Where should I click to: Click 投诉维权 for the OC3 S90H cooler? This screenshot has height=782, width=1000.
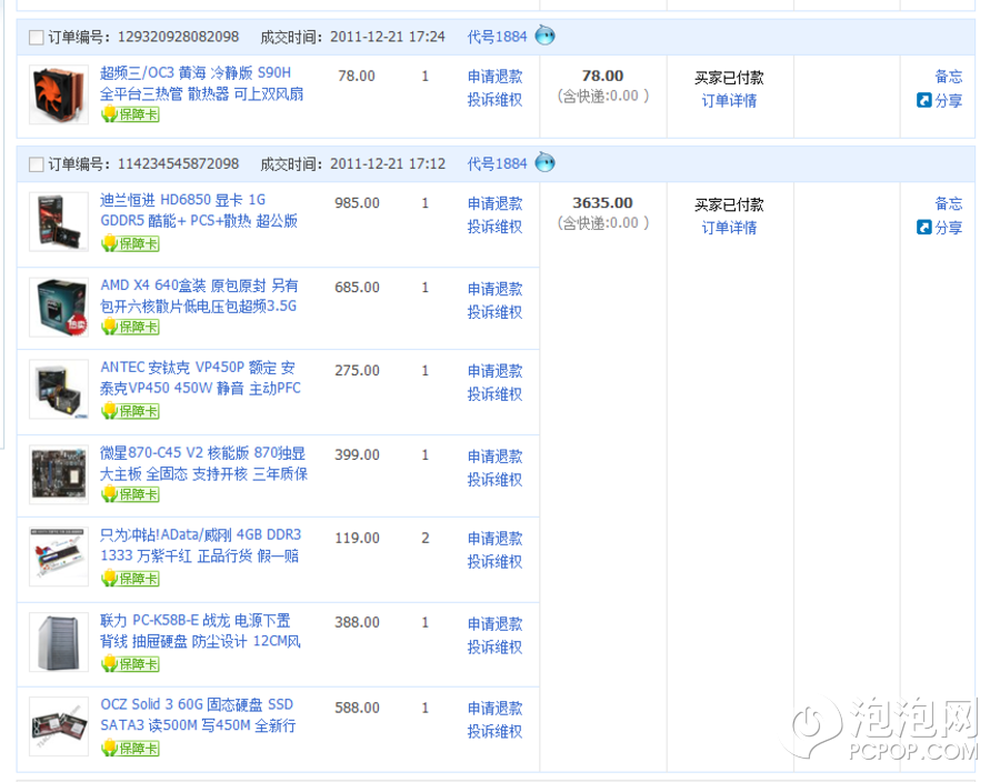[495, 100]
